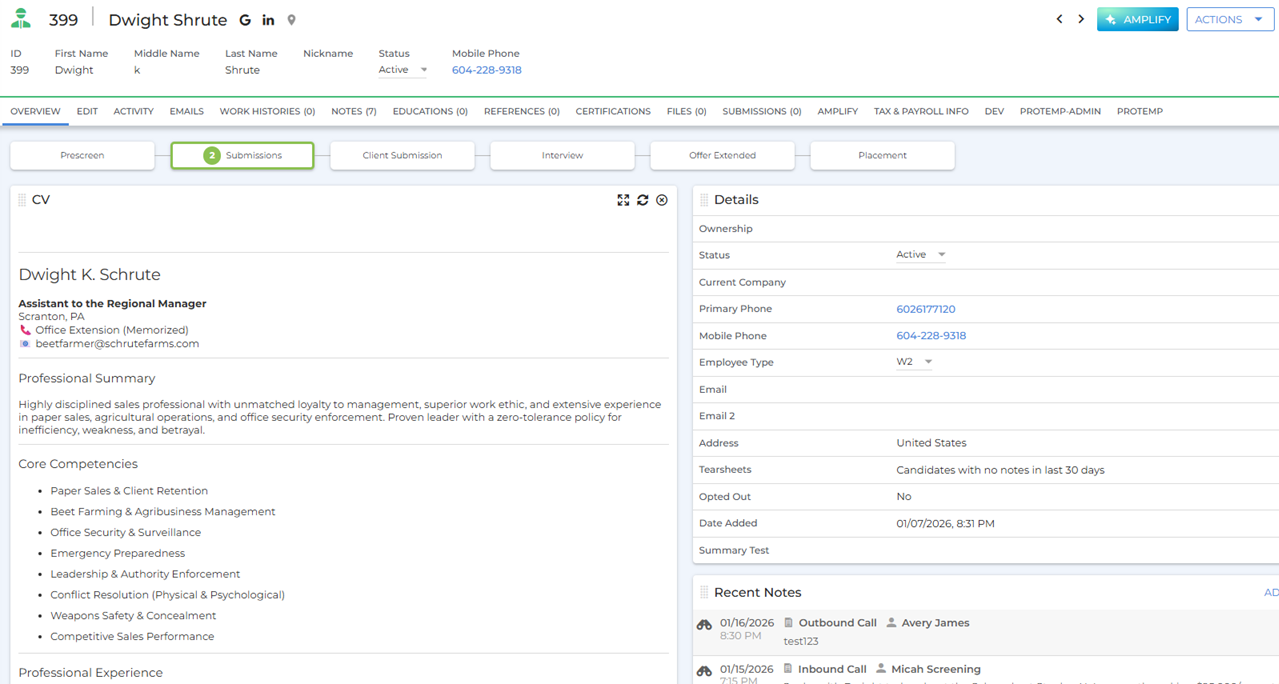
Task: Click the AMPLIFY button
Action: coord(1137,19)
